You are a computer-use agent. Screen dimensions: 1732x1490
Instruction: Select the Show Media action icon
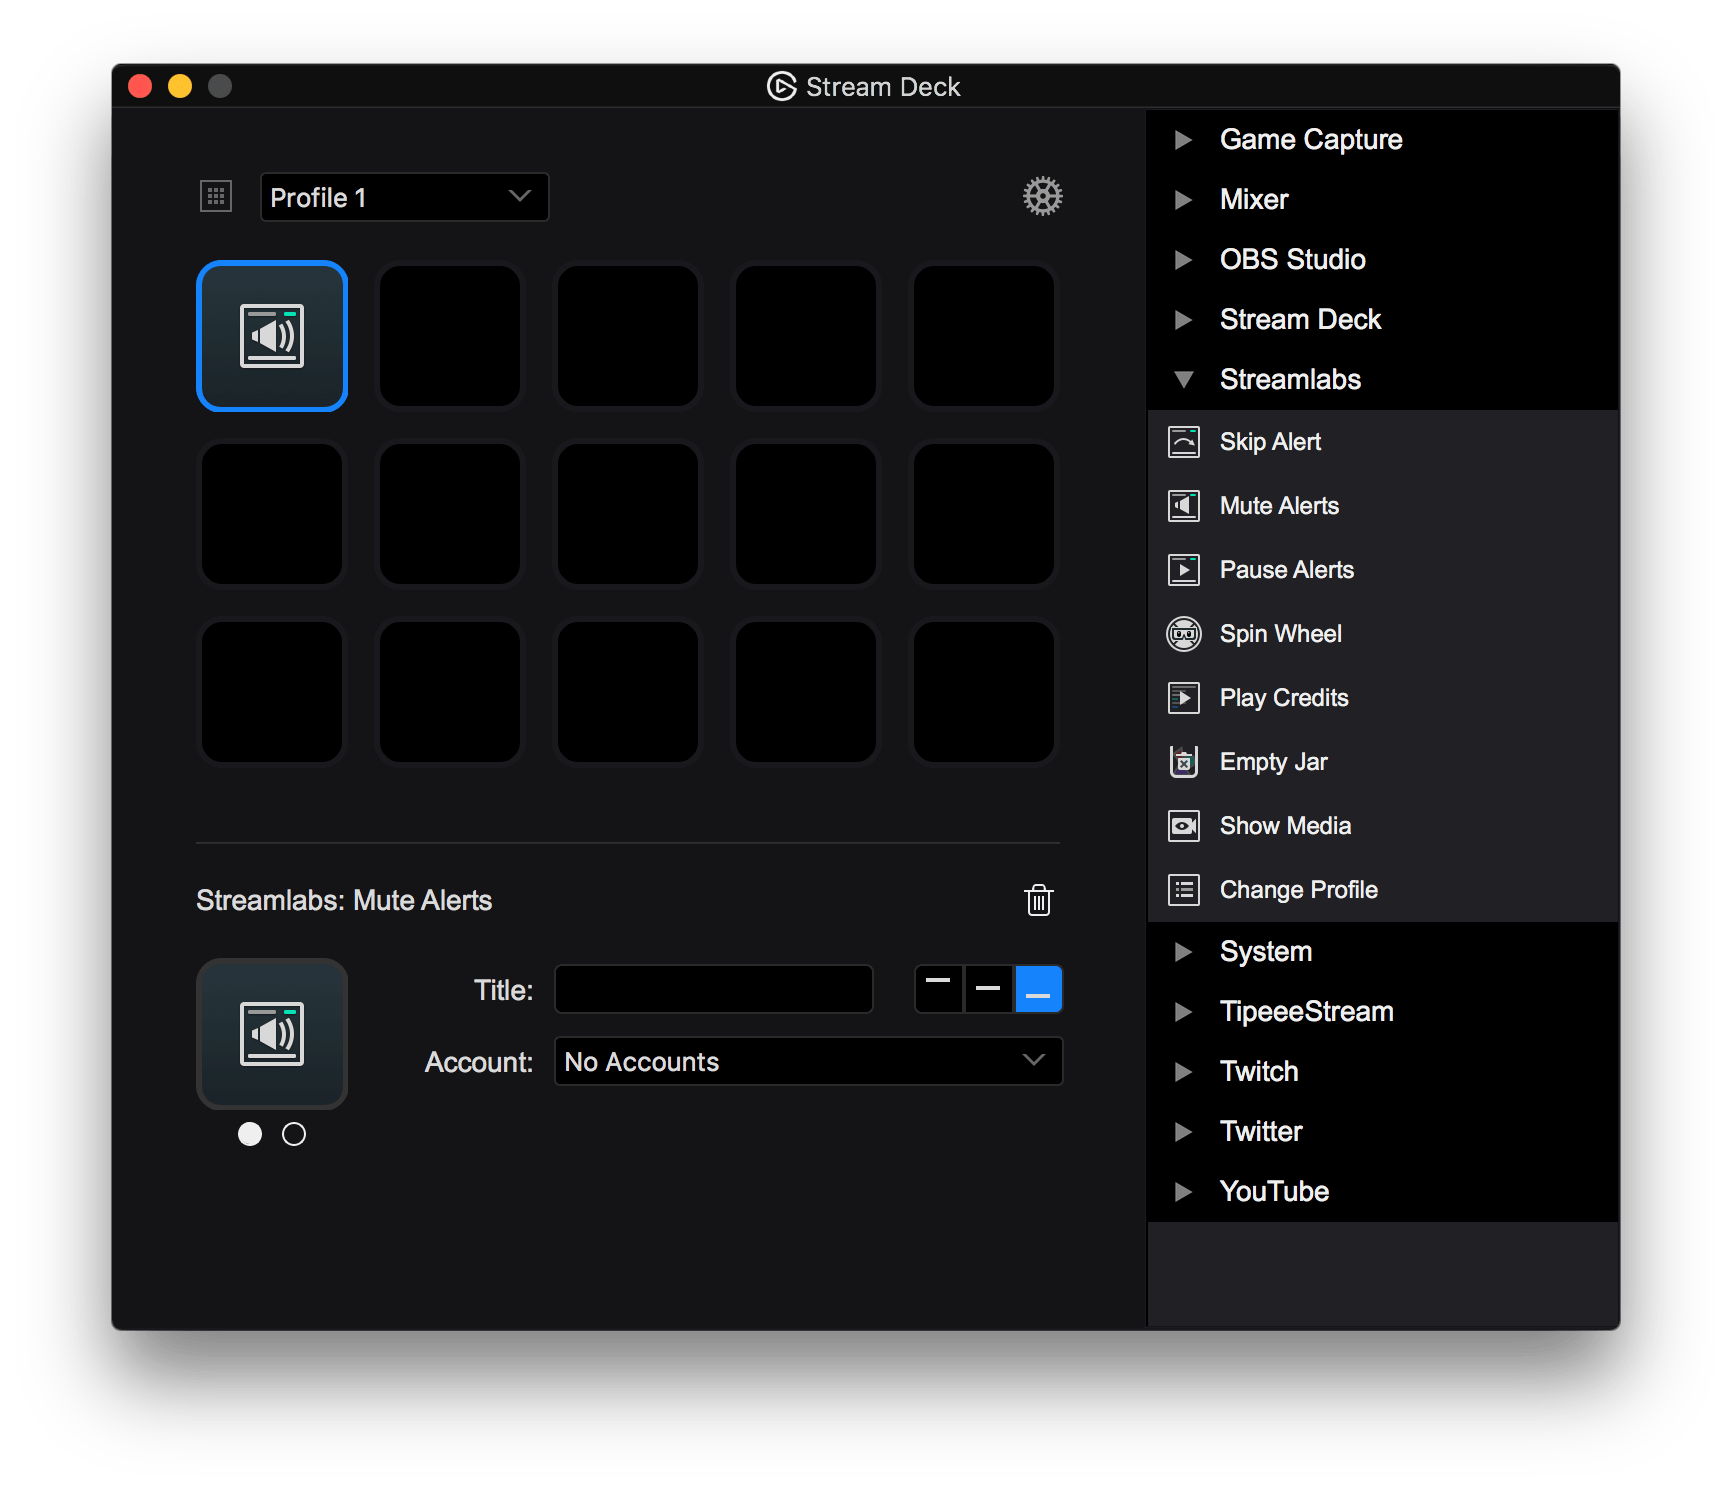click(1184, 825)
